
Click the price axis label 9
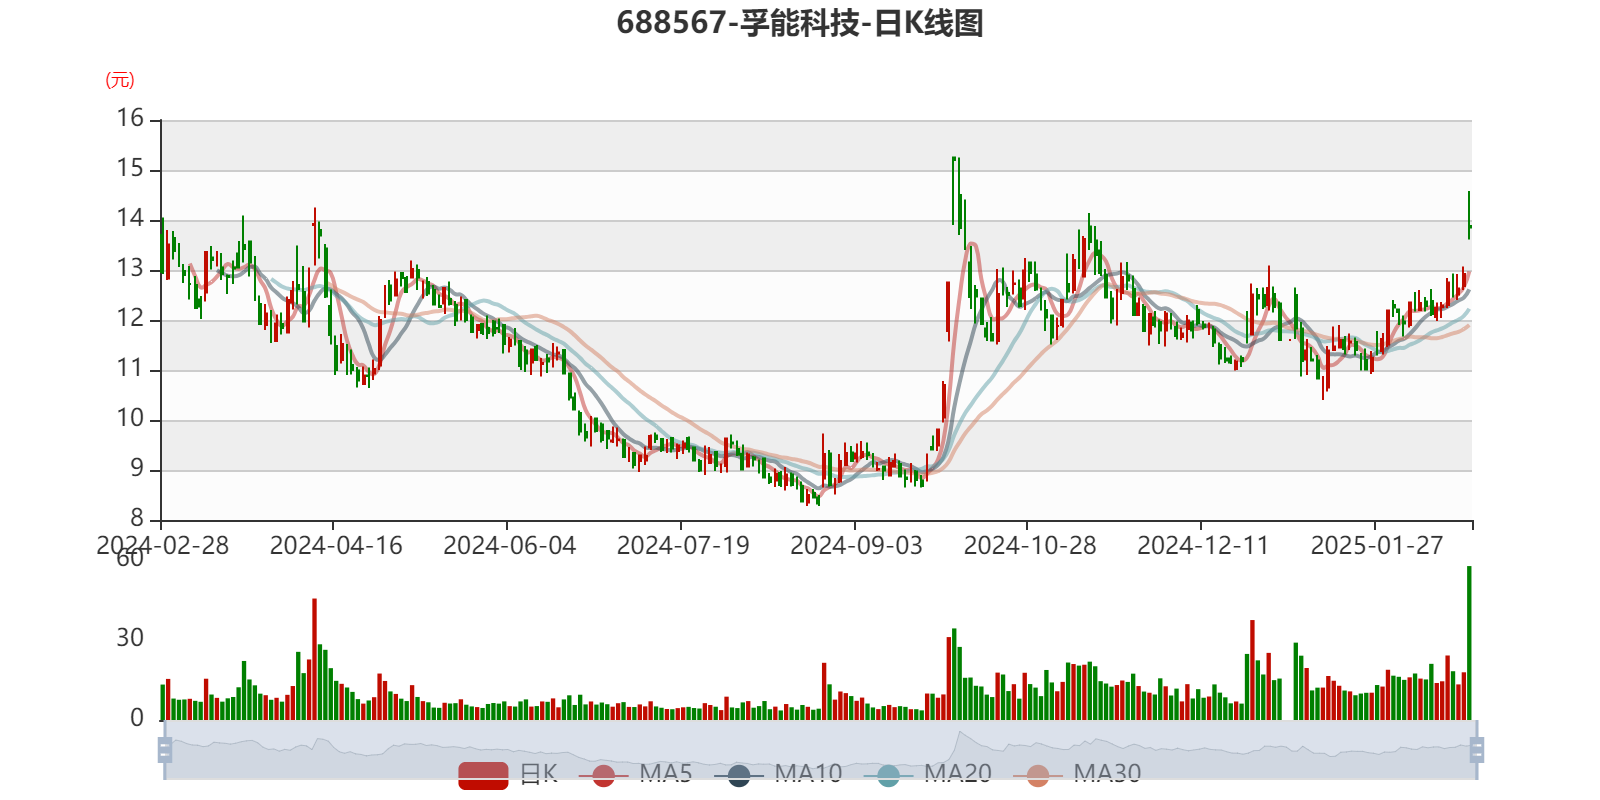[x=137, y=468]
